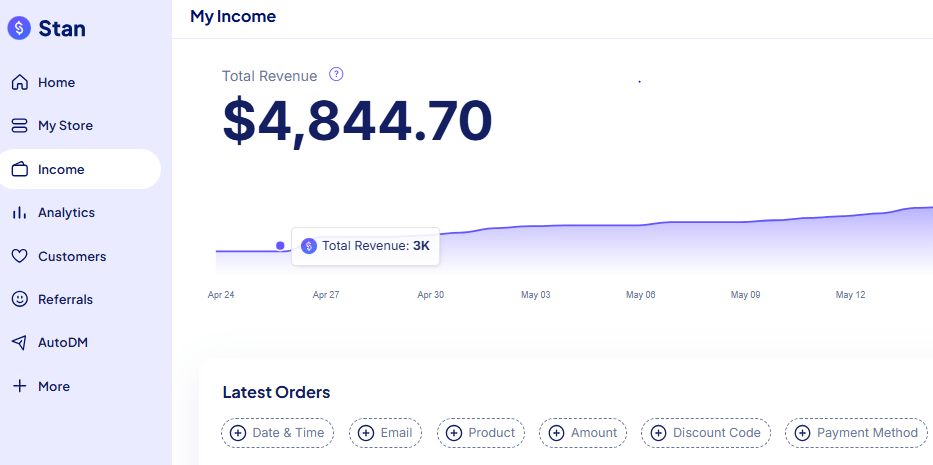Screen dimensions: 933x465
Task: Select the My Store stack icon
Action: tap(20, 126)
